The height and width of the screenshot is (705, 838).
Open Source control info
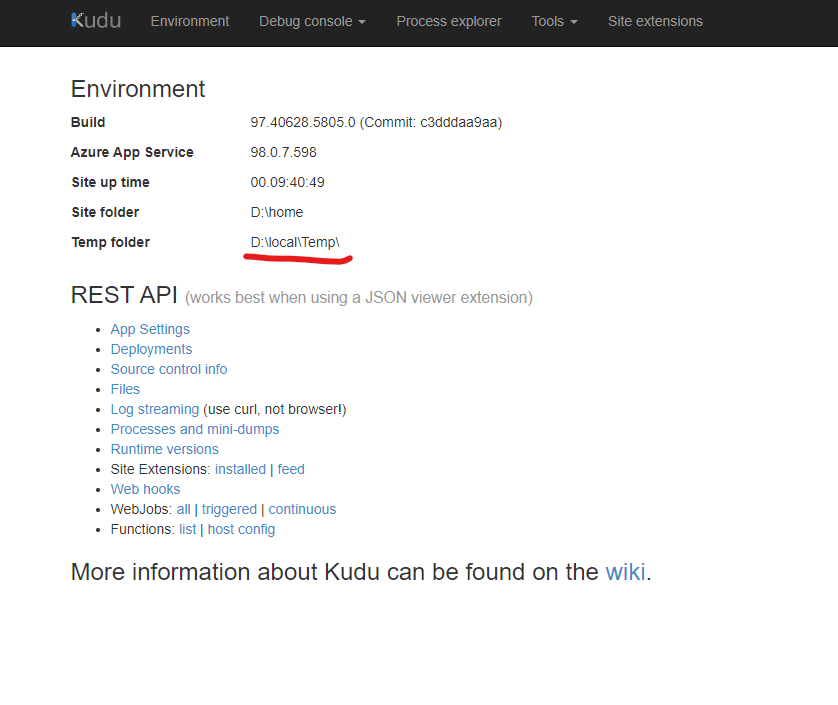(x=168, y=369)
